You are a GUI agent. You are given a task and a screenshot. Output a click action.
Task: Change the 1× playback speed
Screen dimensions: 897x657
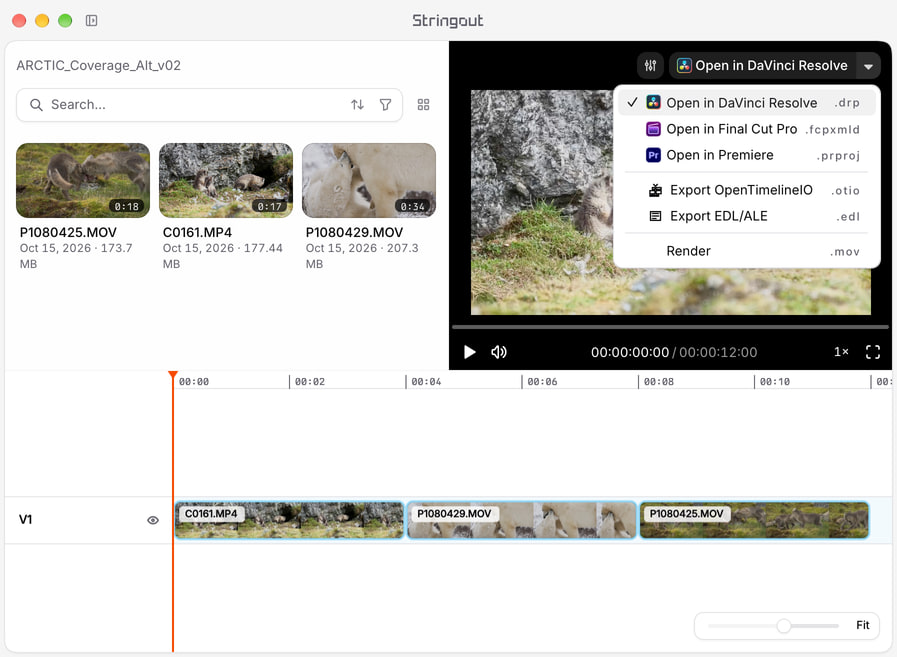click(x=841, y=352)
